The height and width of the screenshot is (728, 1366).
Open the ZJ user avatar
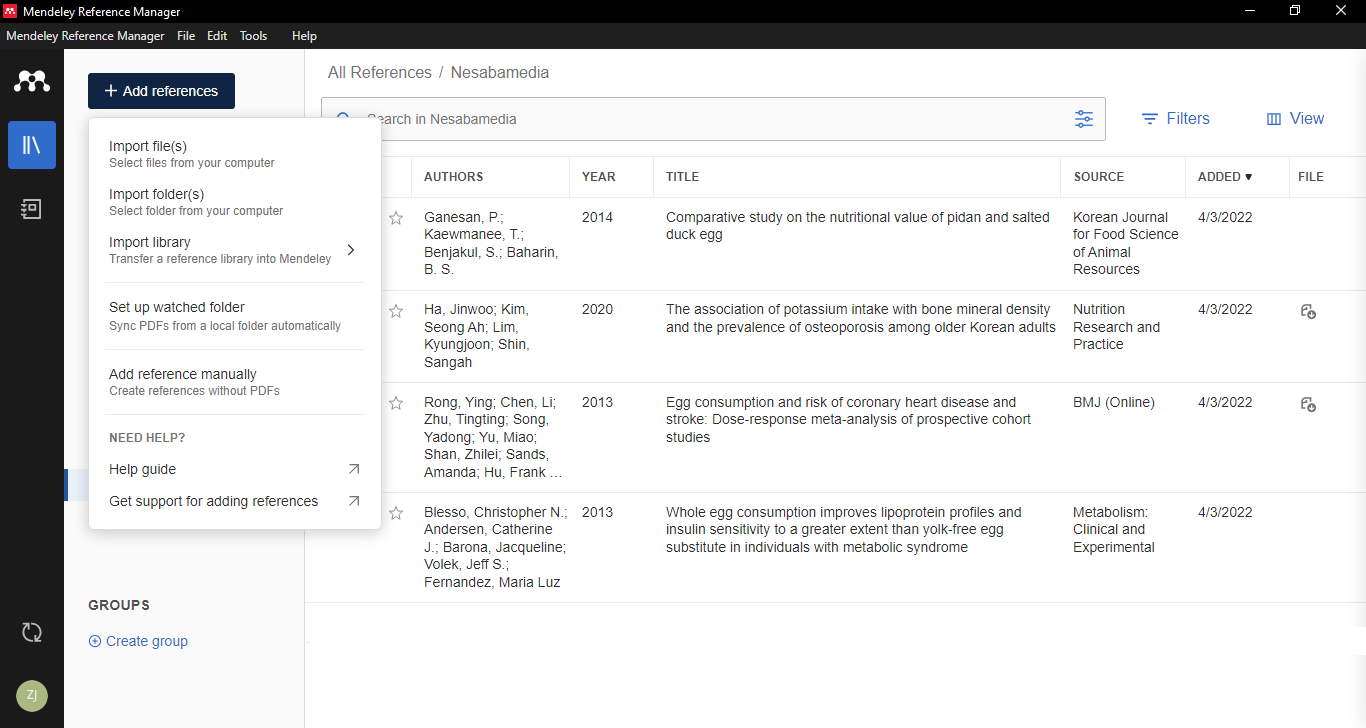(32, 695)
